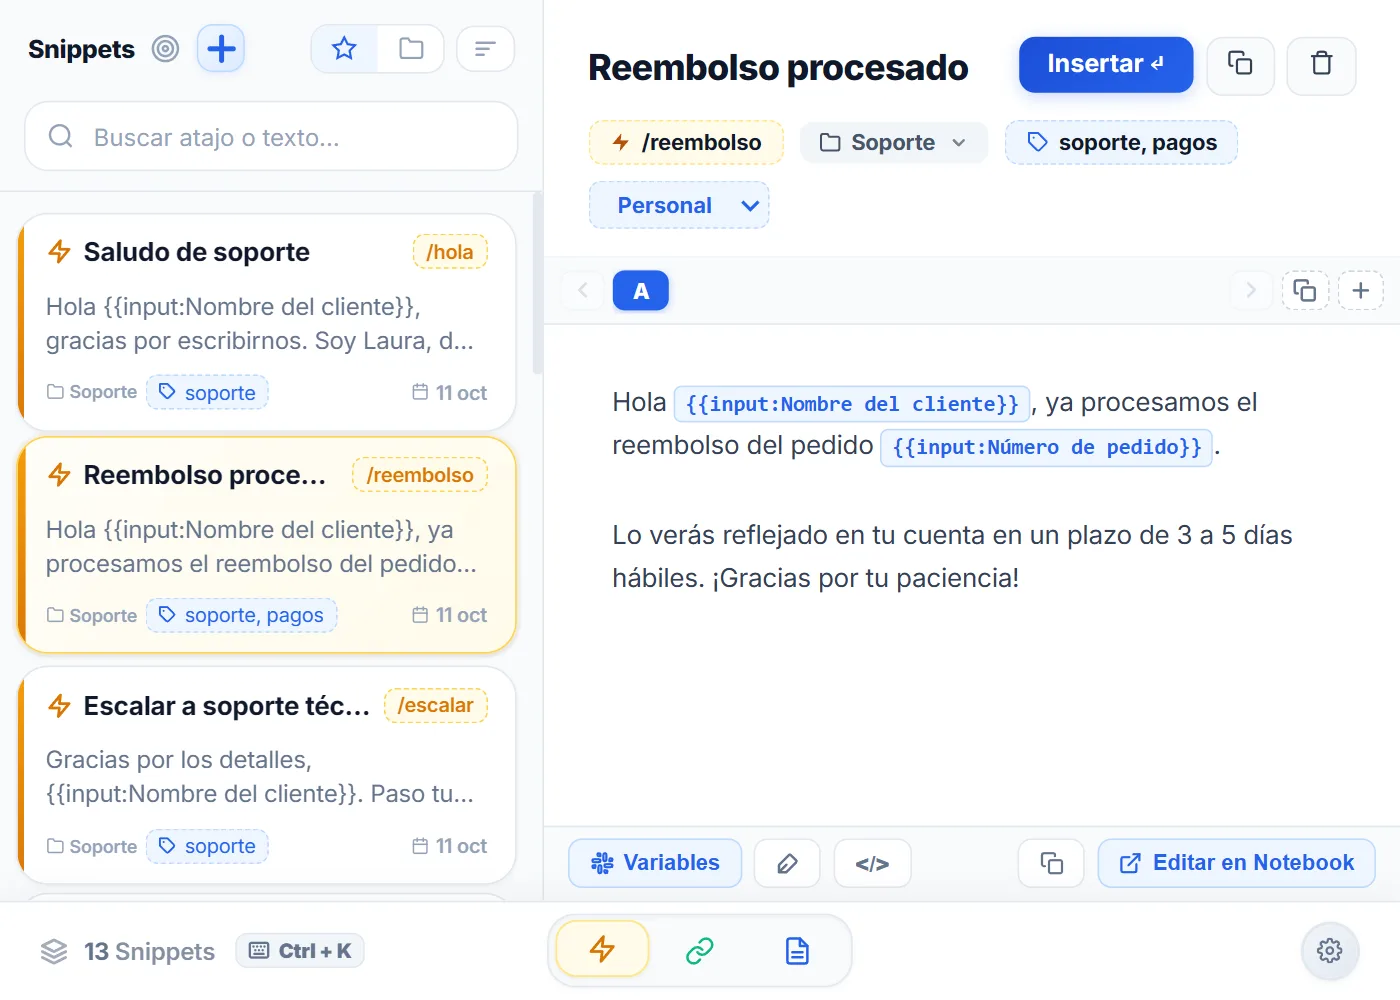The height and width of the screenshot is (1000, 1400).
Task: Delete the snippet with trash icon
Action: point(1321,65)
